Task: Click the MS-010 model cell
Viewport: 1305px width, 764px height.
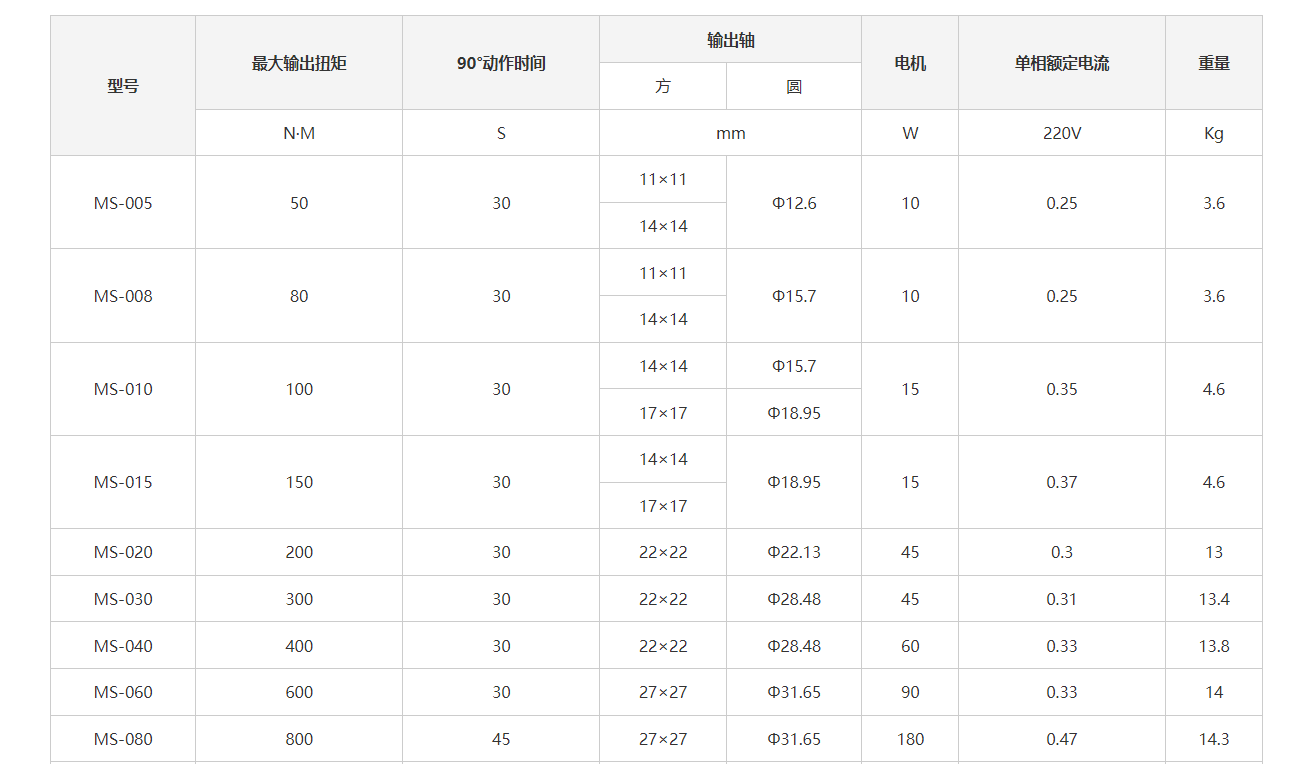Action: (123, 389)
